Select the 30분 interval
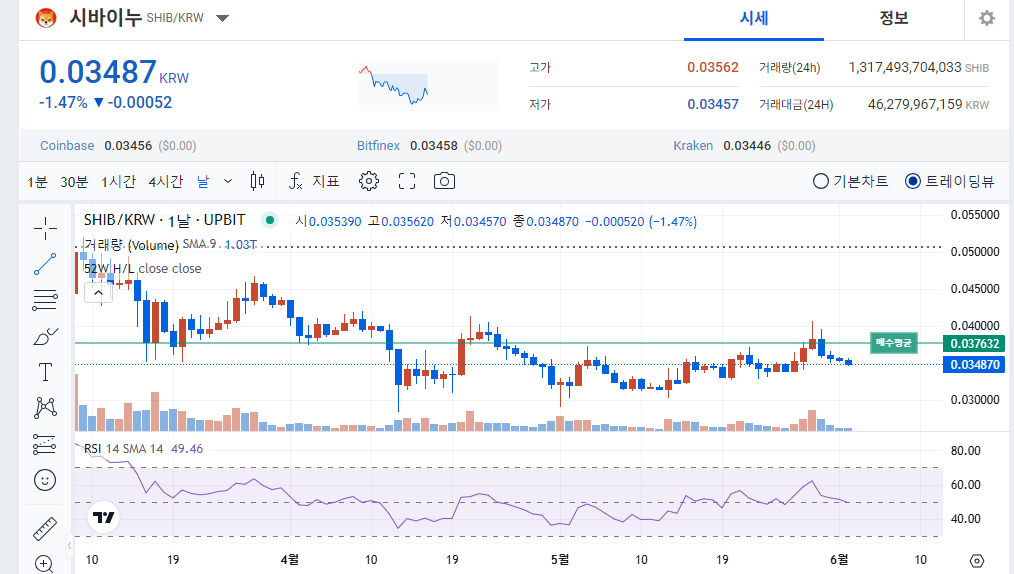Image resolution: width=1014 pixels, height=574 pixels. [74, 182]
